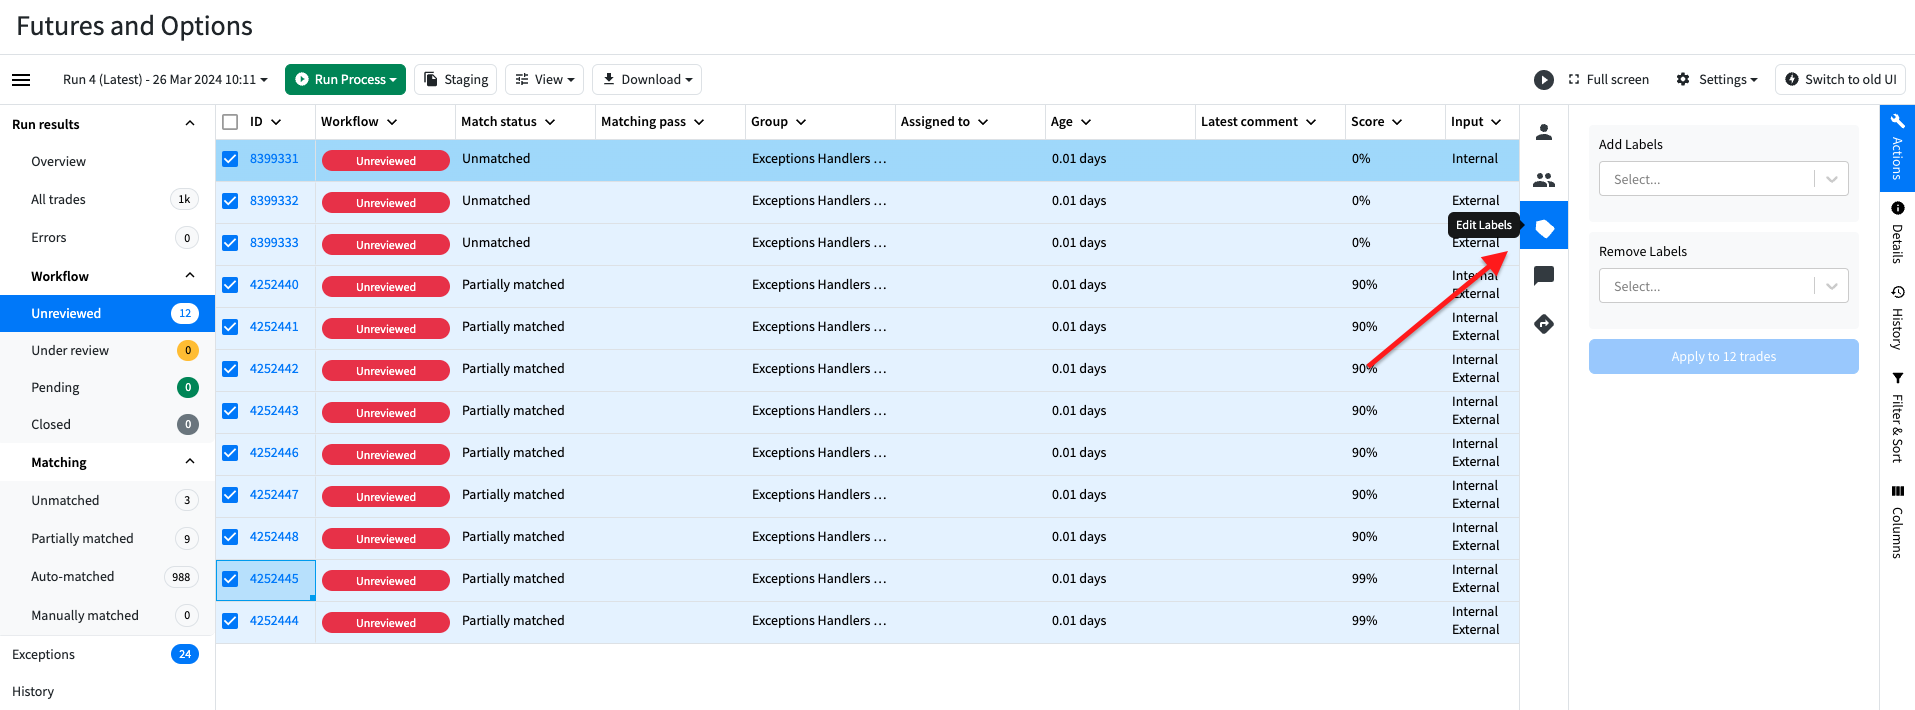Click the Unreviewed badge for trade 8399331
This screenshot has height=710, width=1915.
click(x=386, y=160)
